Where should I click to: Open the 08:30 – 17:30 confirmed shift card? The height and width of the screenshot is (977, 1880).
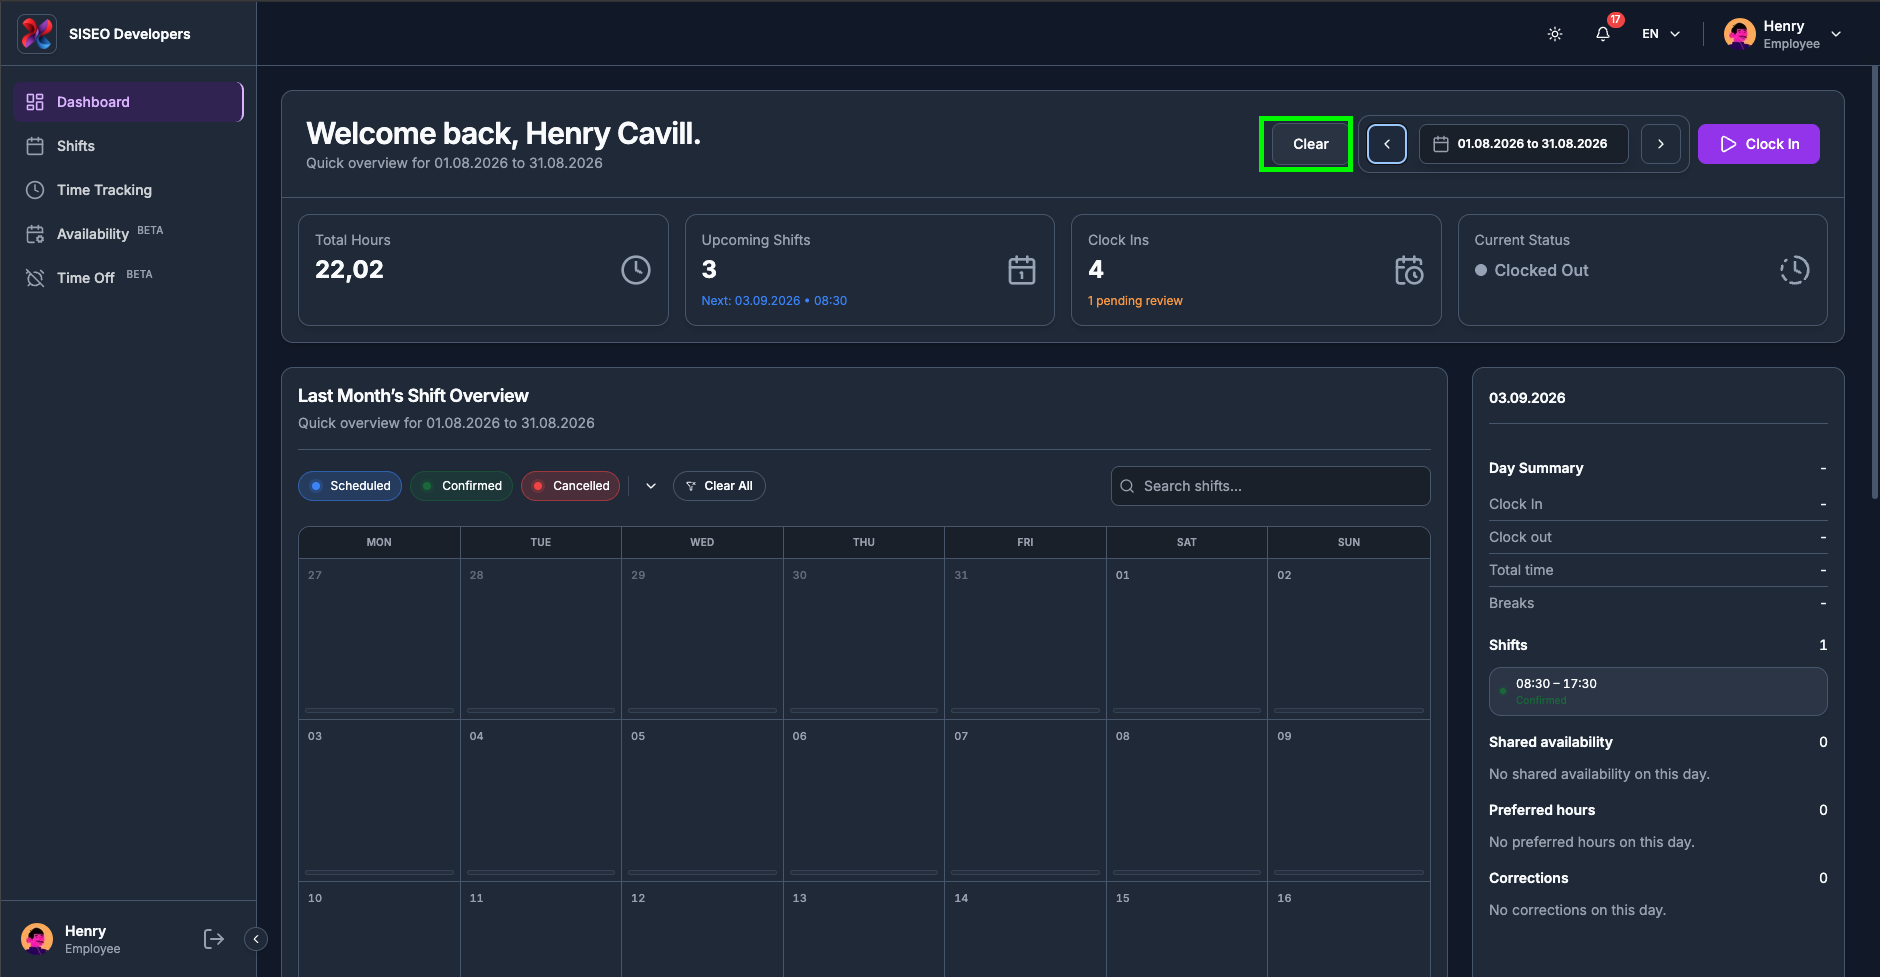pyautogui.click(x=1658, y=691)
